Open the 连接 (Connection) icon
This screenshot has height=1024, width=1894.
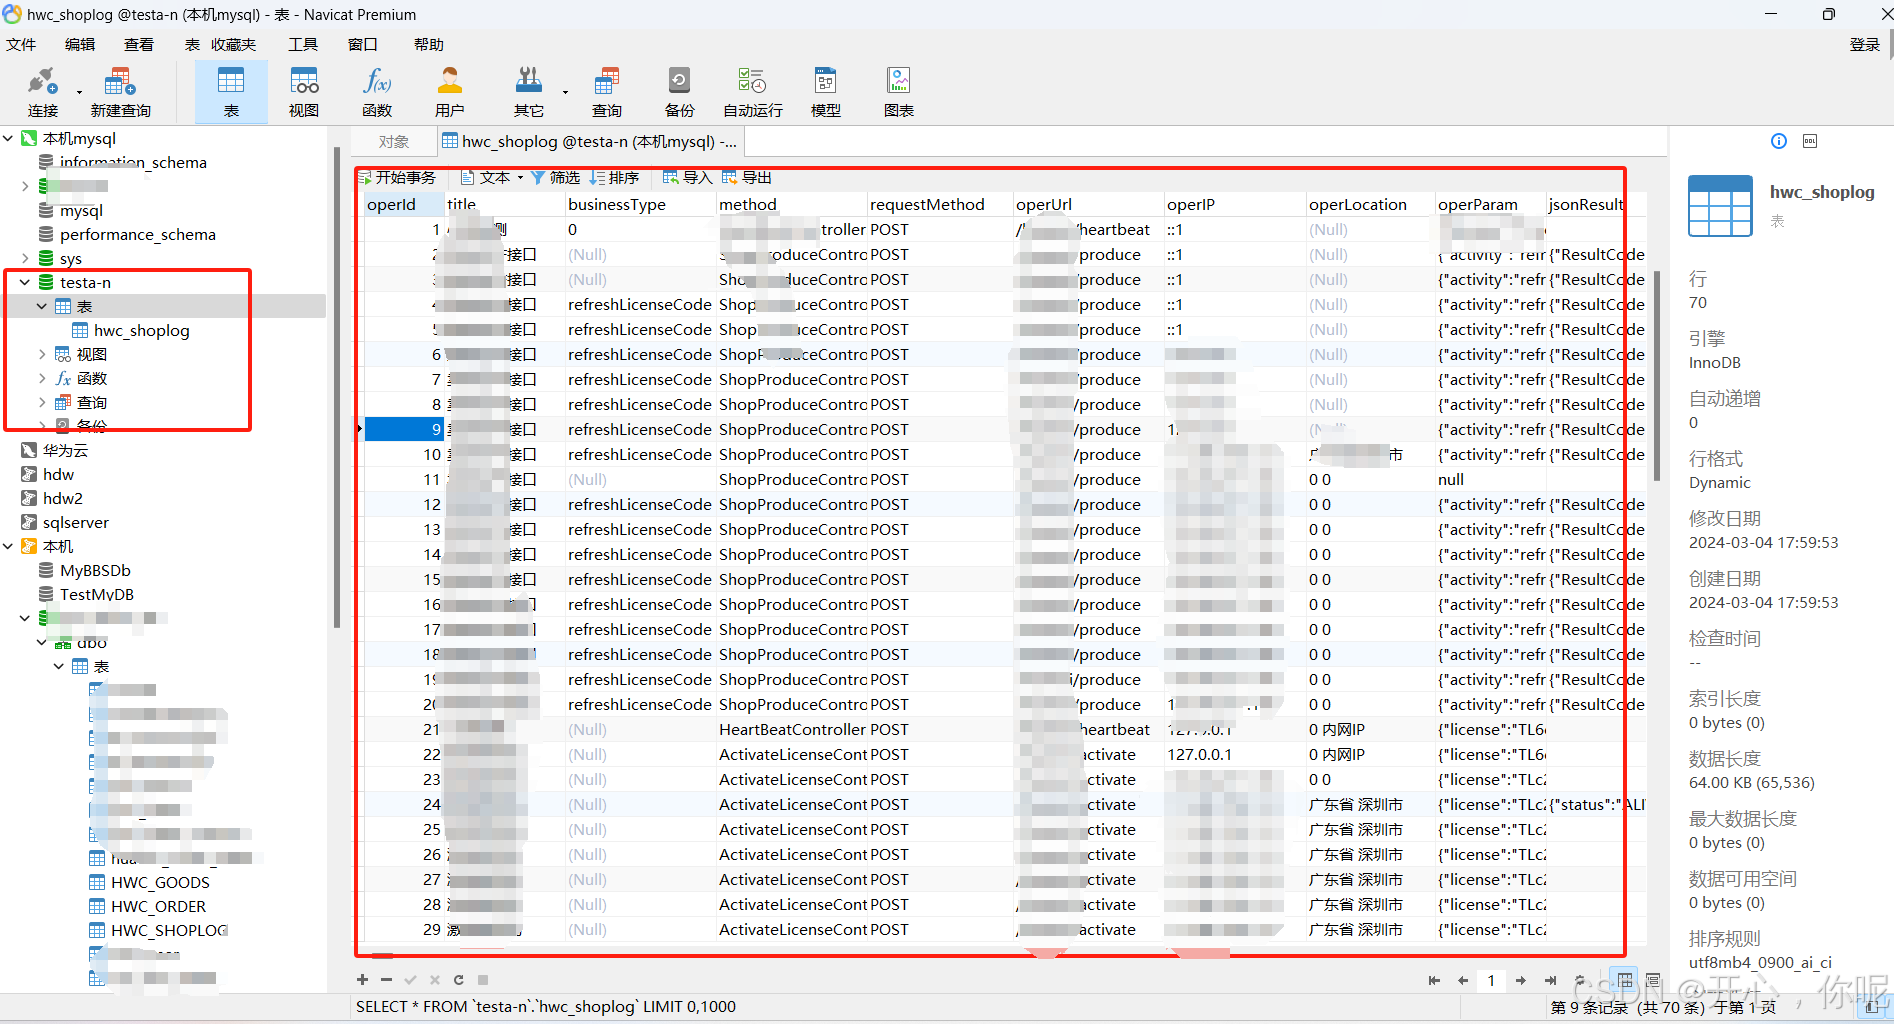tap(42, 90)
